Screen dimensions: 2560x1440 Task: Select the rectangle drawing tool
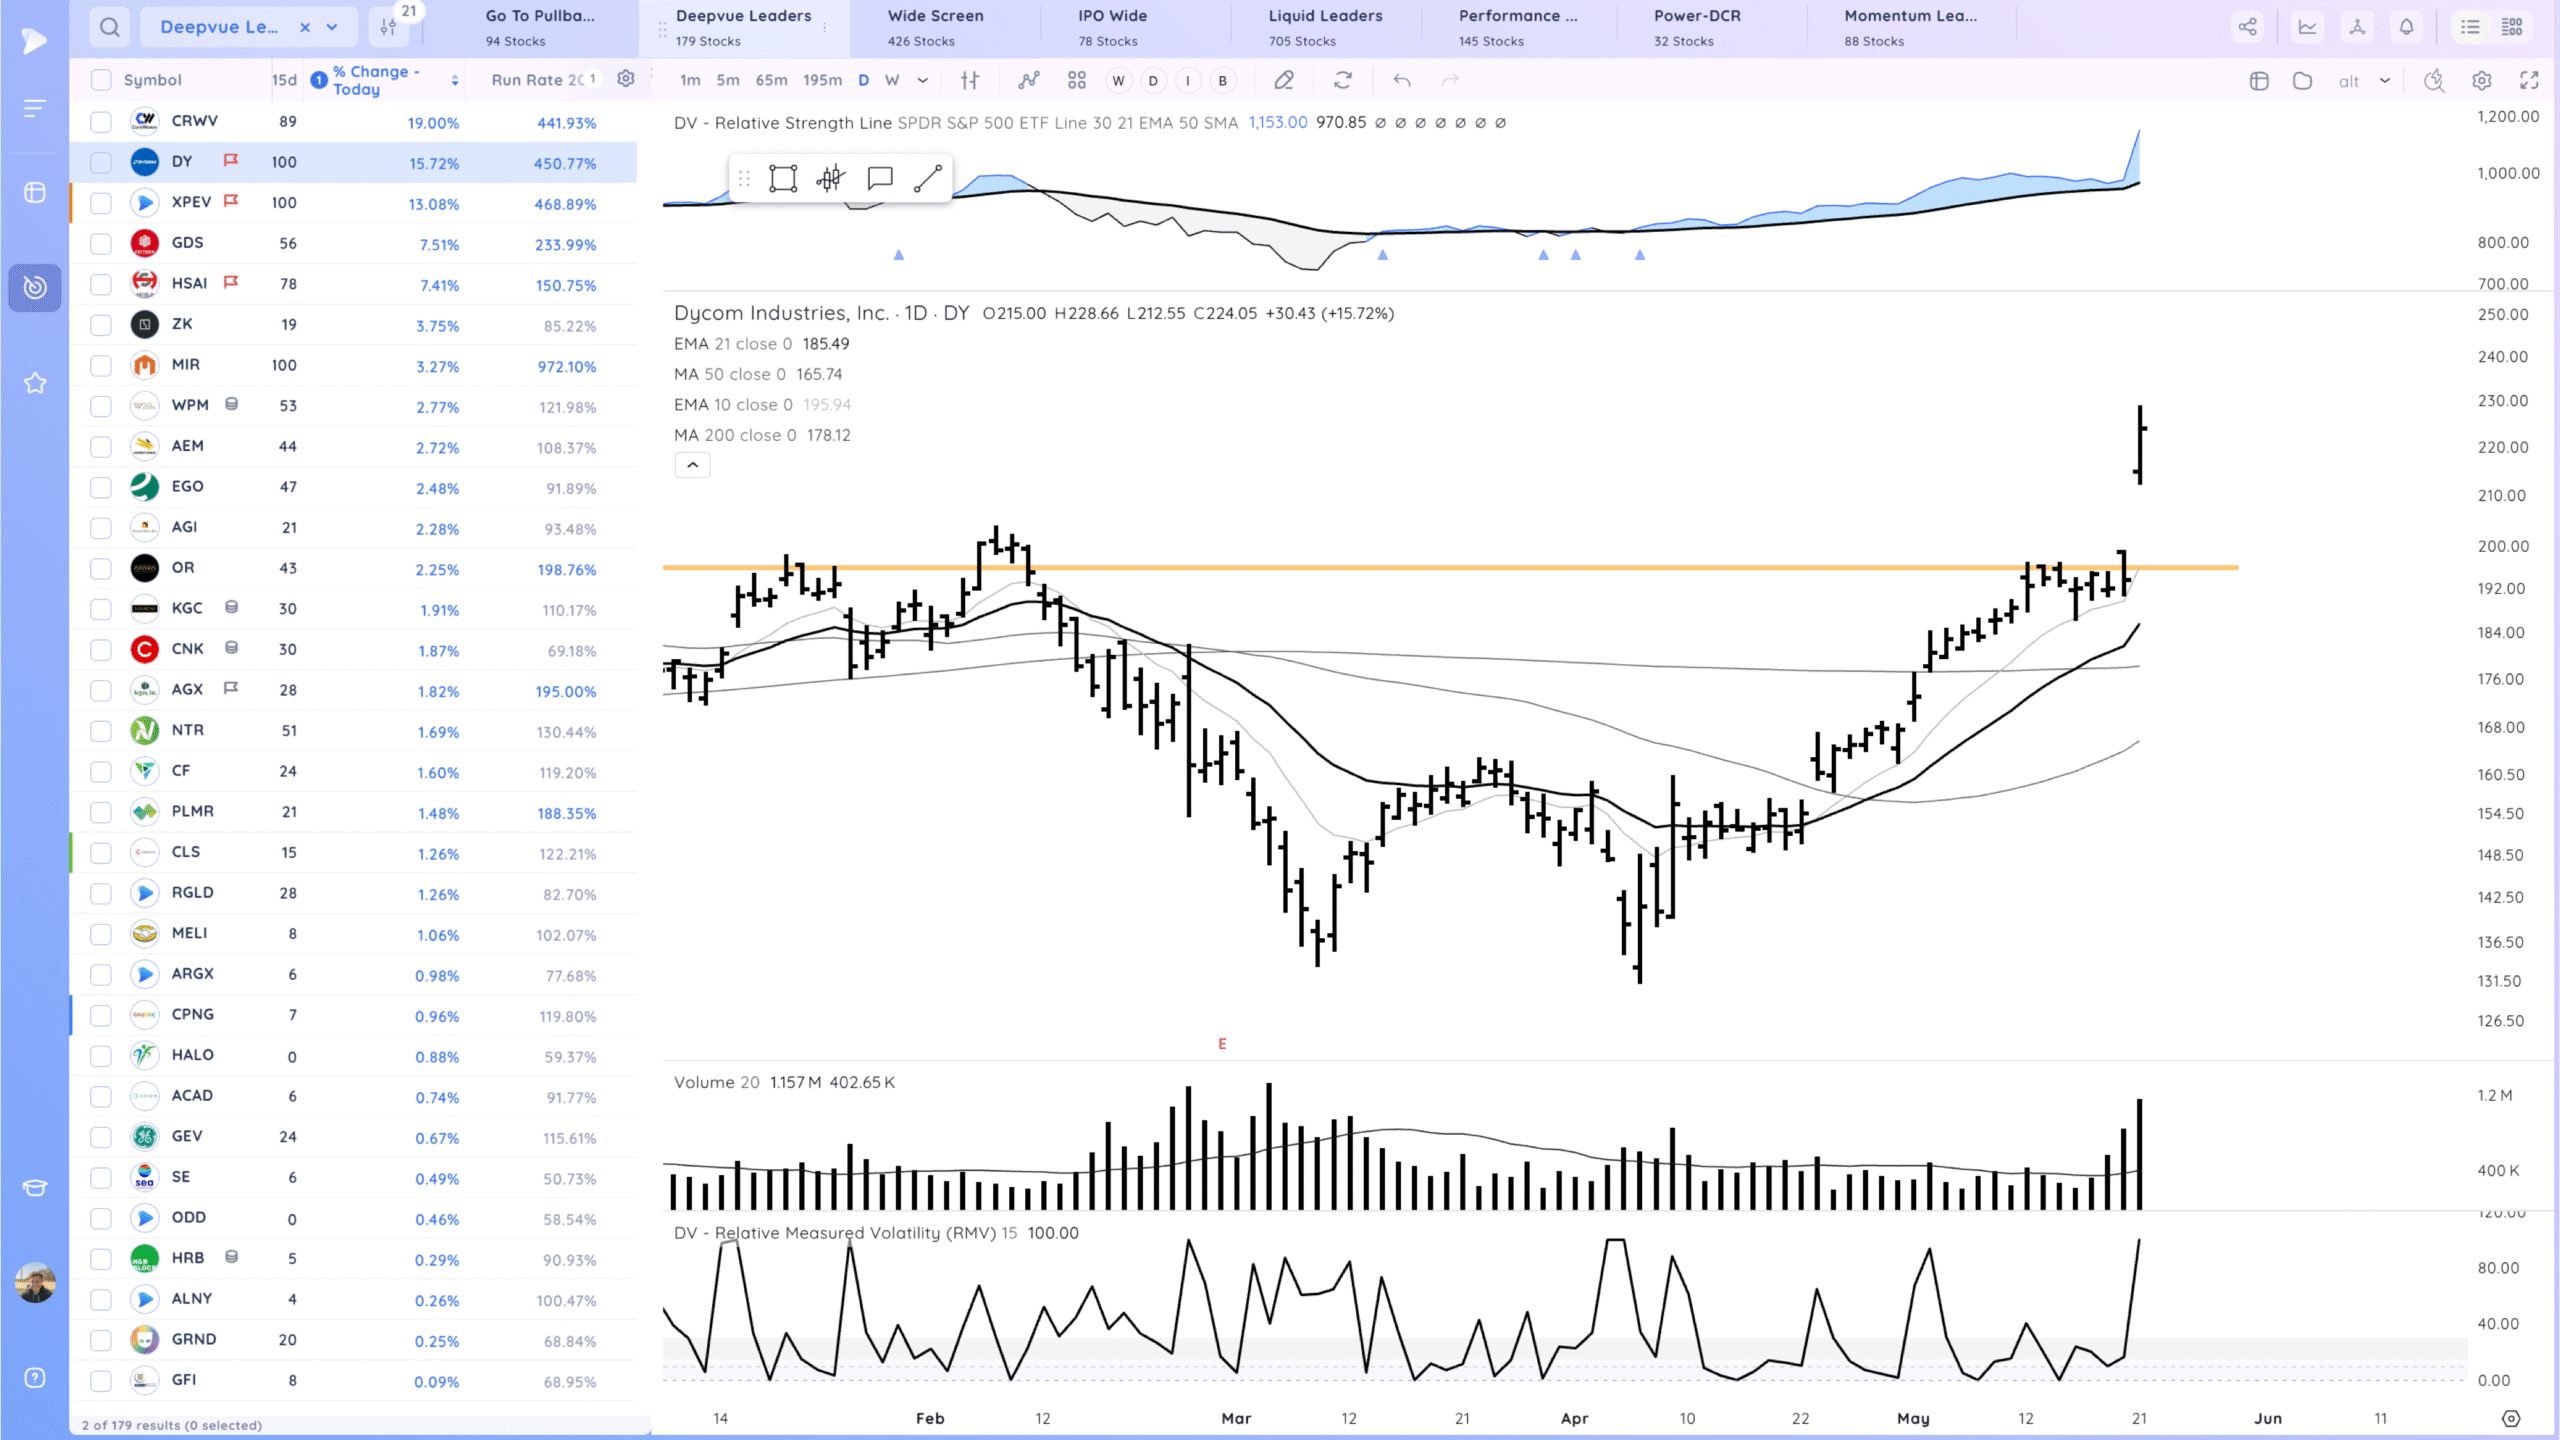(782, 179)
